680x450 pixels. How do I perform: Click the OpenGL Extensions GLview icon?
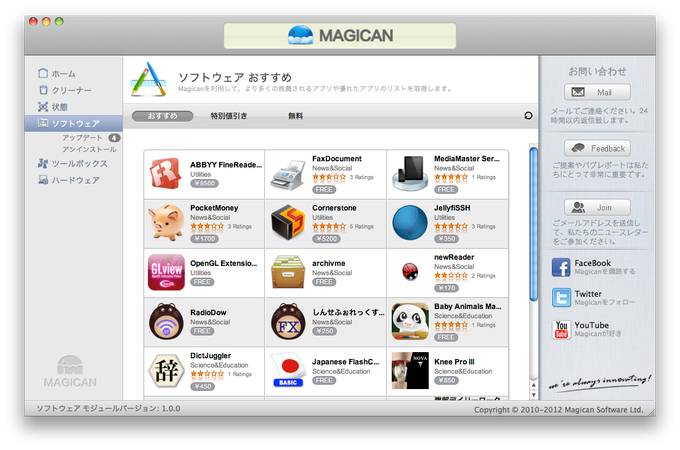click(x=166, y=272)
